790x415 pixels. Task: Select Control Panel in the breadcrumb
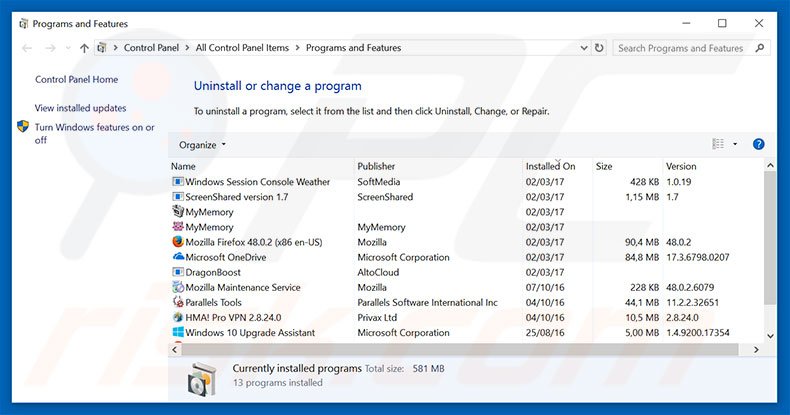tap(151, 48)
